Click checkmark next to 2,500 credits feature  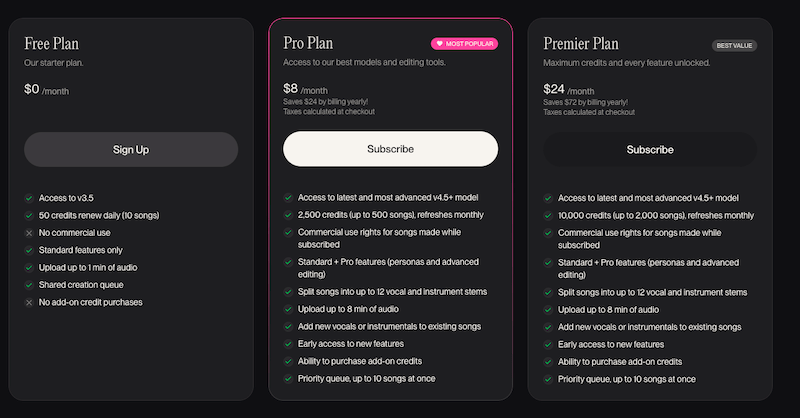[288, 215]
